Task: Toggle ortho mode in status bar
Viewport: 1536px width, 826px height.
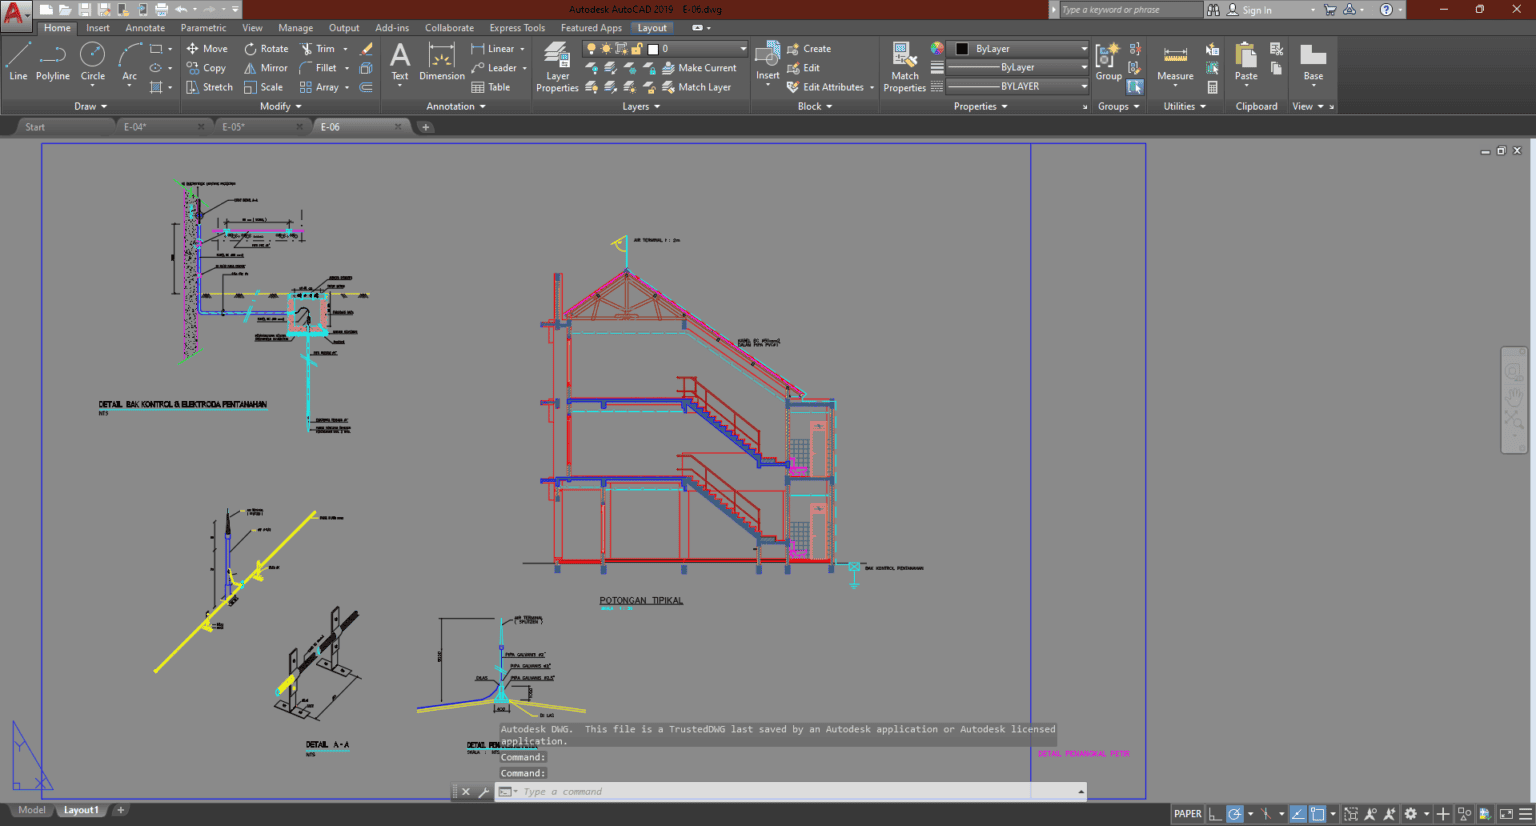Action: pyautogui.click(x=1213, y=813)
